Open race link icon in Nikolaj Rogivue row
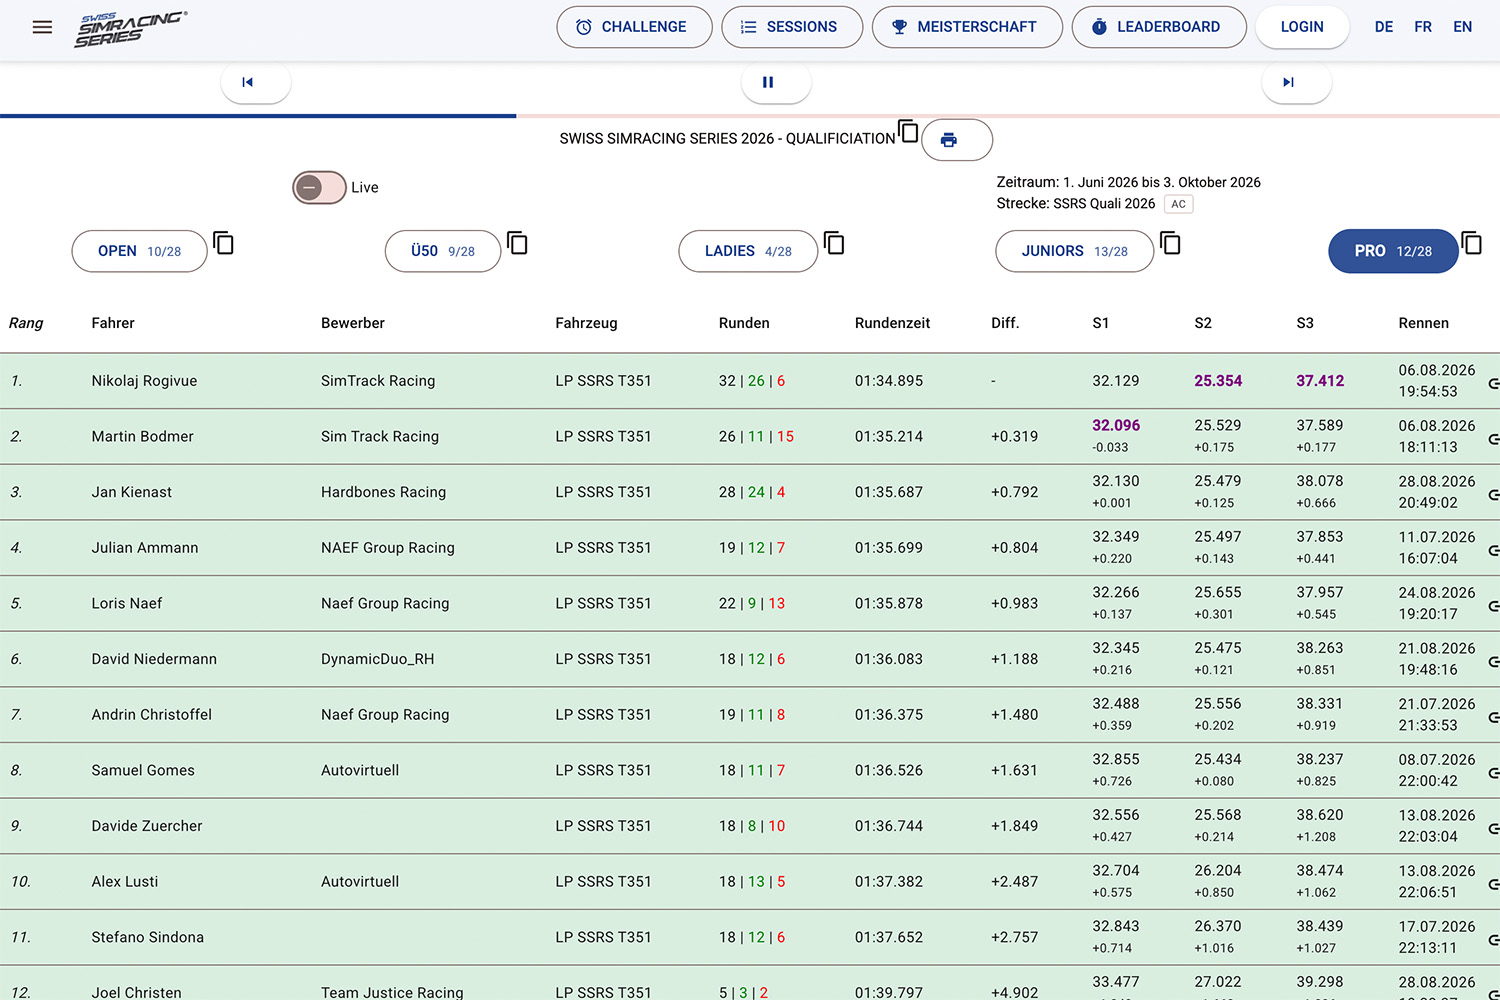Screen dimensions: 1500x1000 click(x=1493, y=383)
